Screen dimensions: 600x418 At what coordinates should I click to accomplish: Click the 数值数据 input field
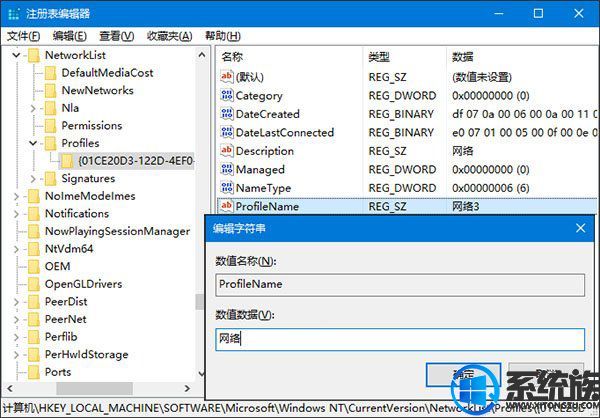click(400, 339)
